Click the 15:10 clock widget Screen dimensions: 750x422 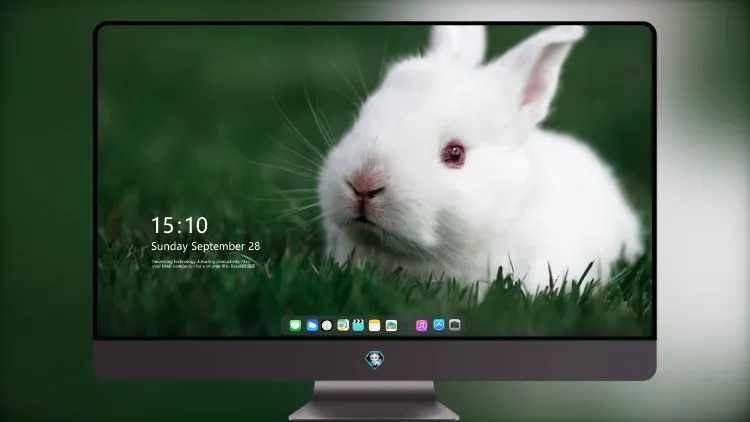pyautogui.click(x=179, y=225)
